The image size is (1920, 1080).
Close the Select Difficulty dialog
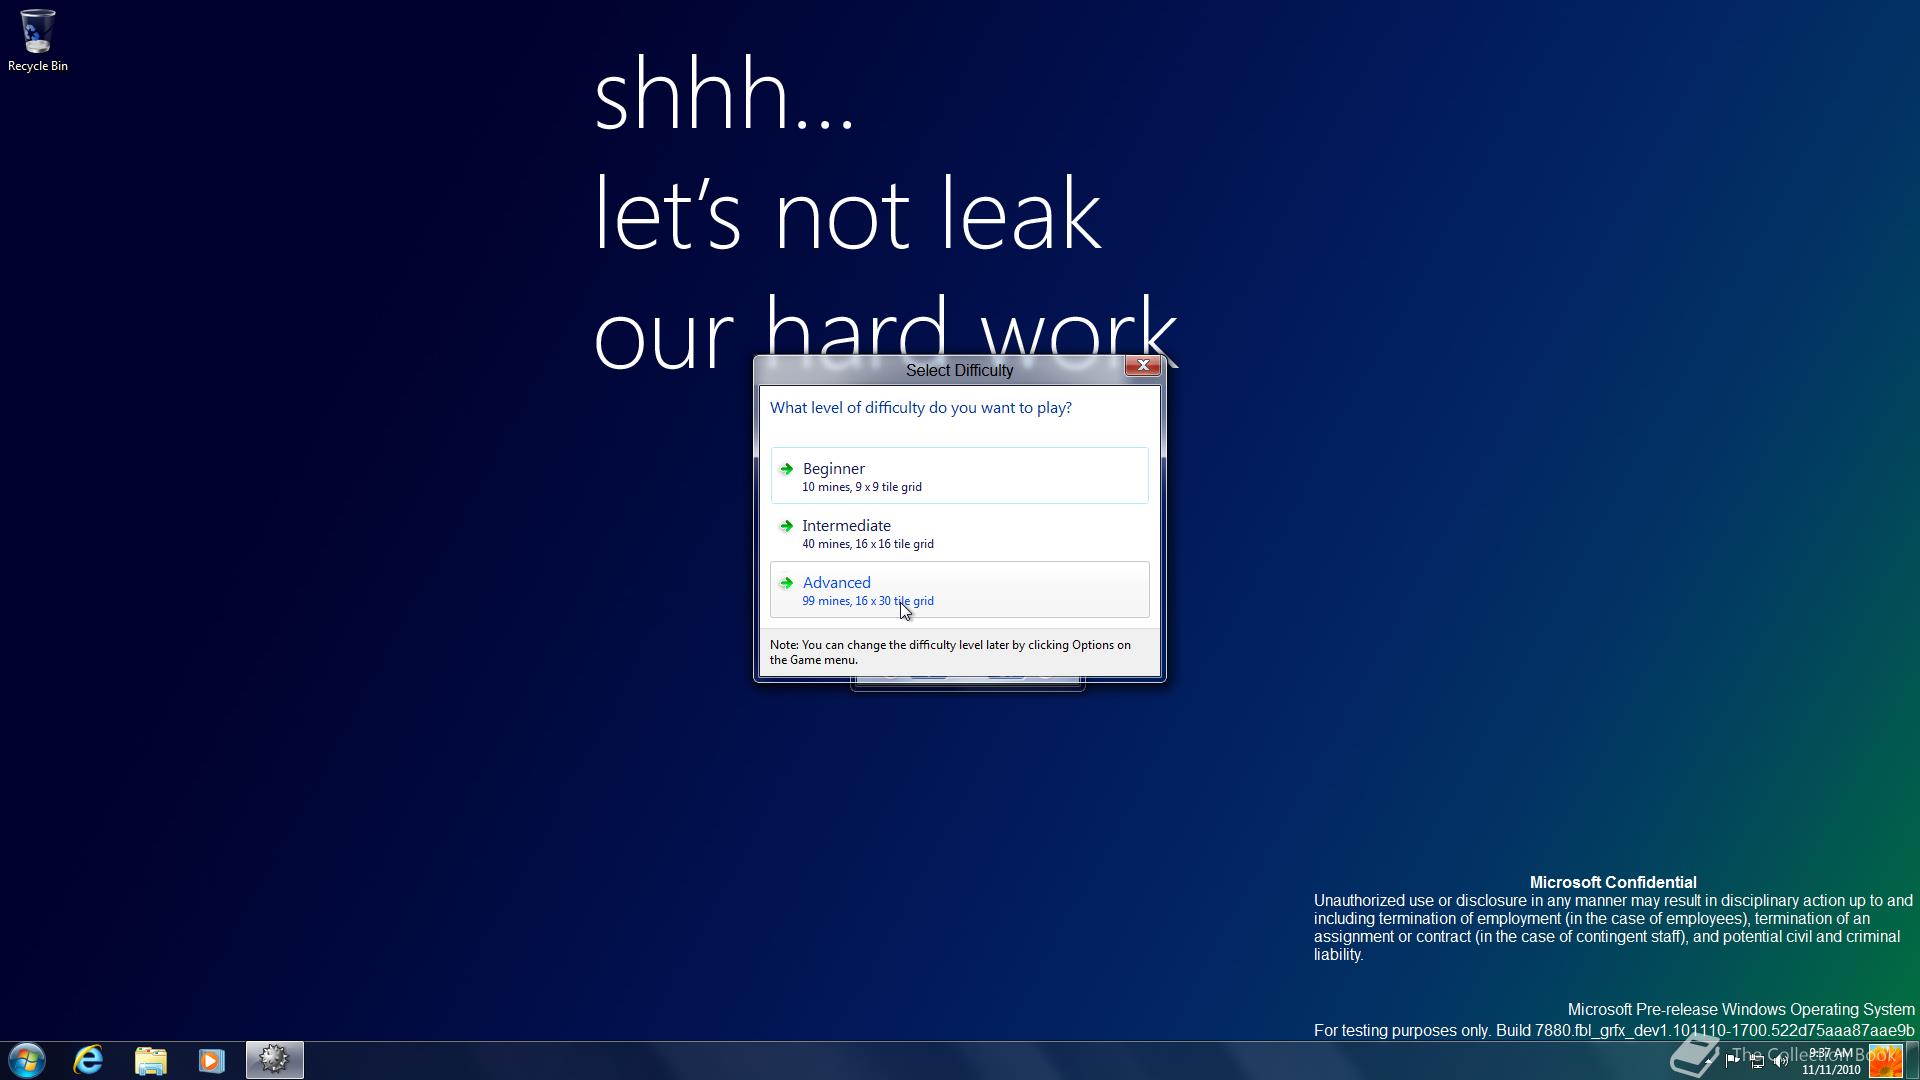(1142, 366)
